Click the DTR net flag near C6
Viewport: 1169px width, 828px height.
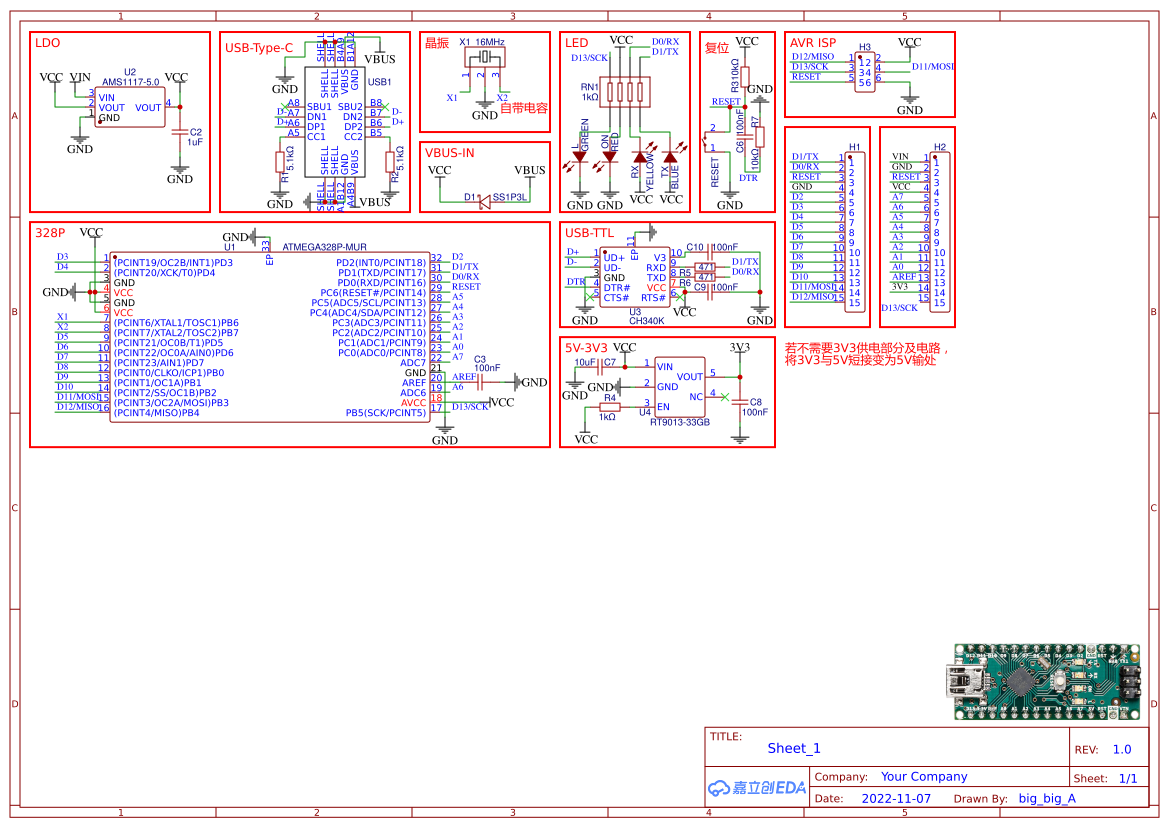coord(748,177)
